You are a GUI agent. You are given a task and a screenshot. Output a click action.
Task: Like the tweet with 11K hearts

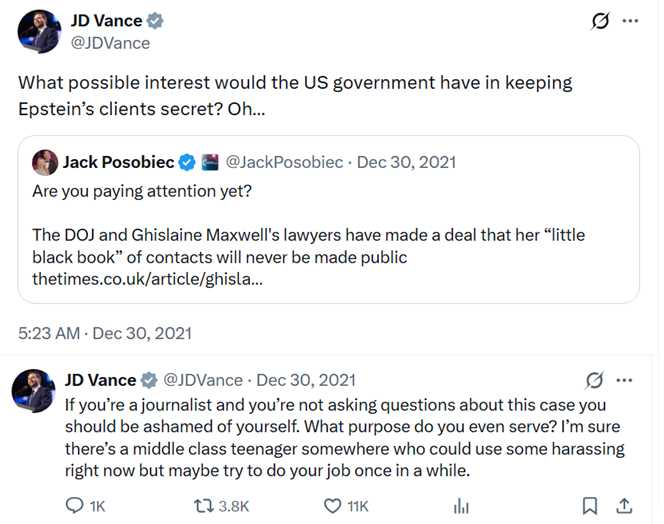(328, 506)
